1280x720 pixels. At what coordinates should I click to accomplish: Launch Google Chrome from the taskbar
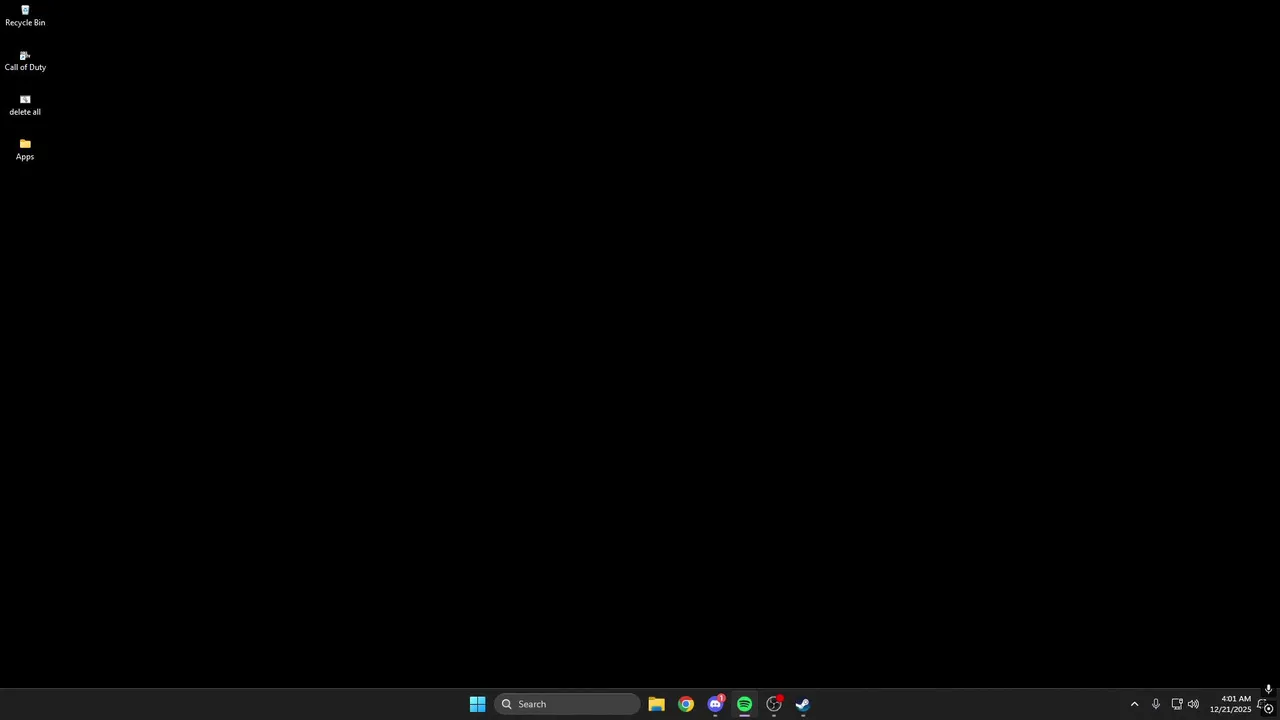(686, 704)
